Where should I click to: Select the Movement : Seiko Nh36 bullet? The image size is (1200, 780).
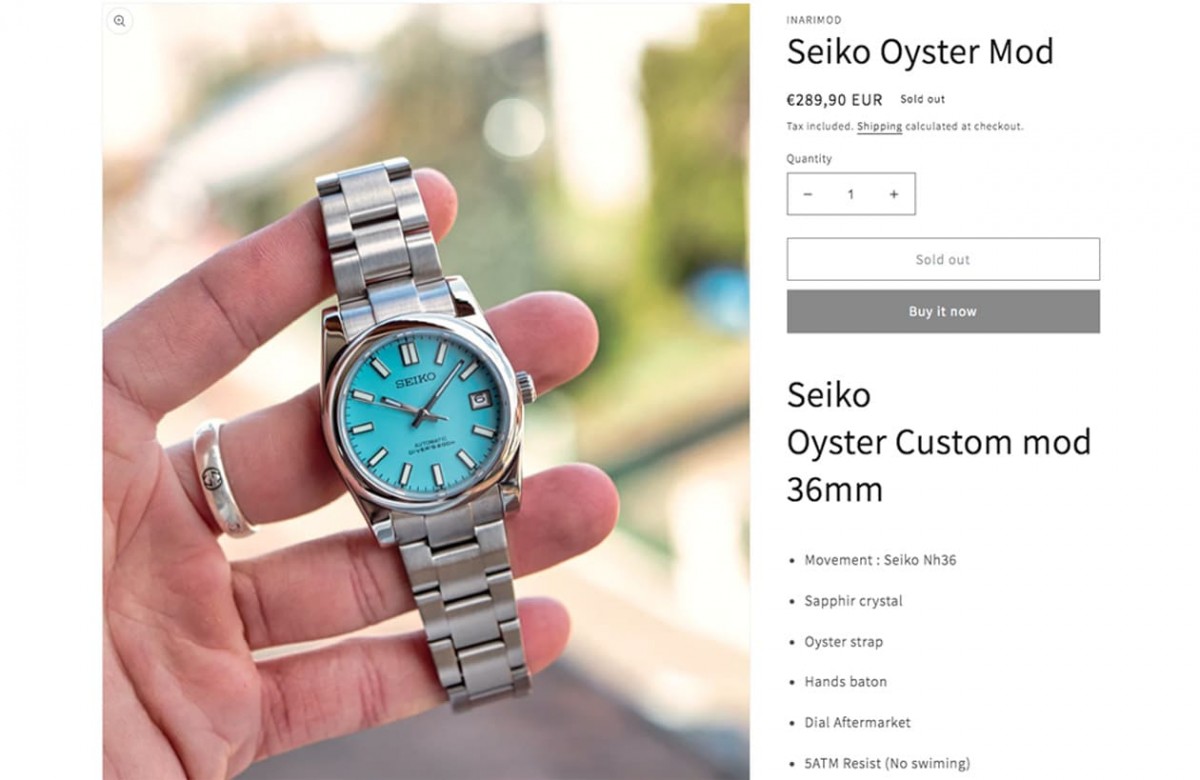coord(880,560)
